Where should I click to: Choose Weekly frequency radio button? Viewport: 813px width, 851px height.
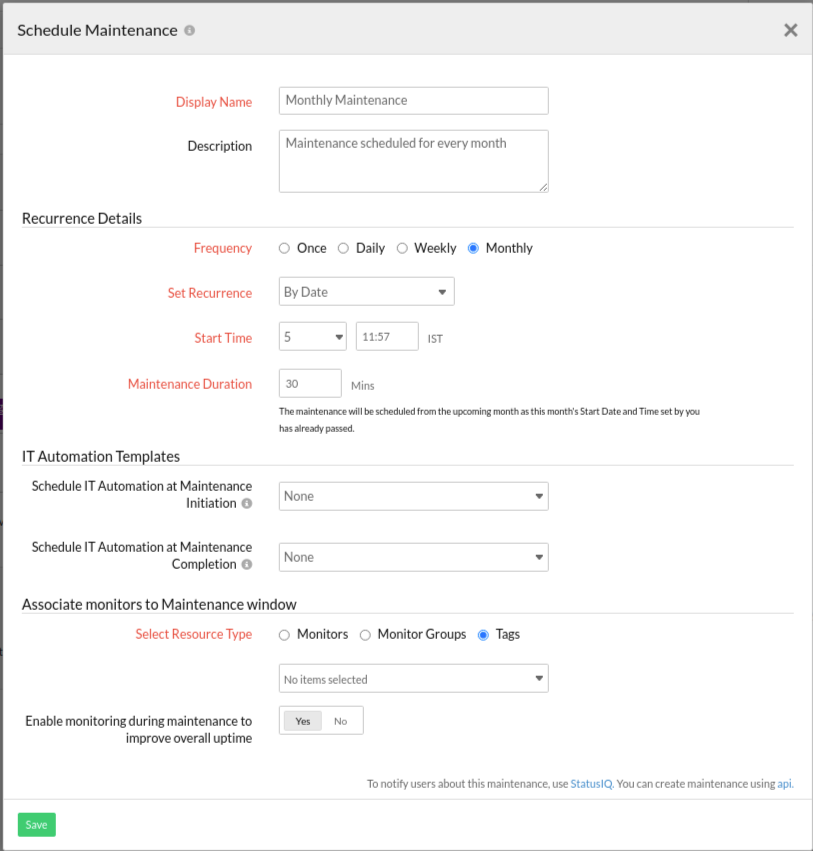[402, 248]
